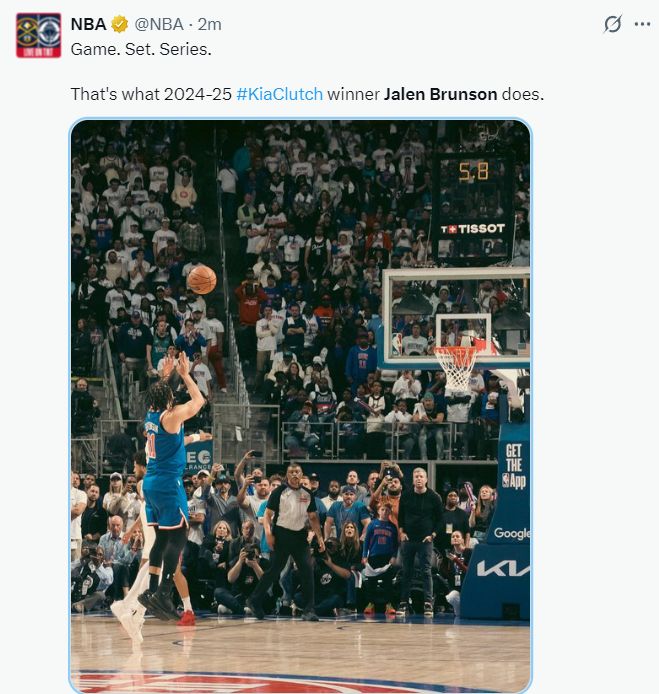Screen dimensions: 659x694
Task: Click the Tissot logo on the shot clock
Action: coord(472,229)
